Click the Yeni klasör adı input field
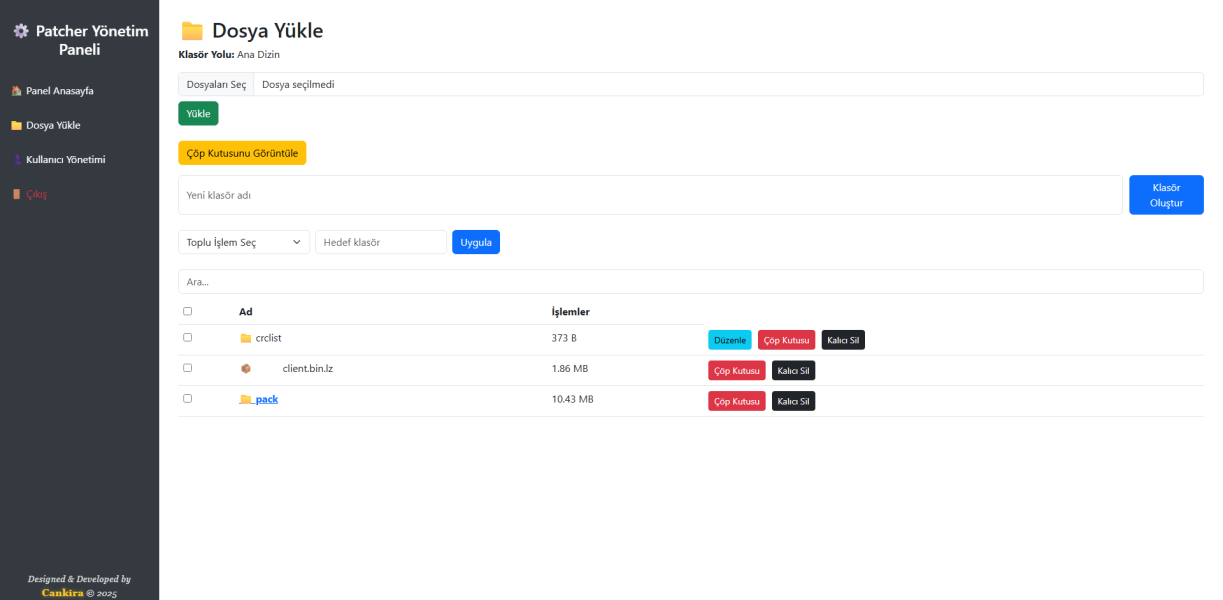 click(x=650, y=195)
